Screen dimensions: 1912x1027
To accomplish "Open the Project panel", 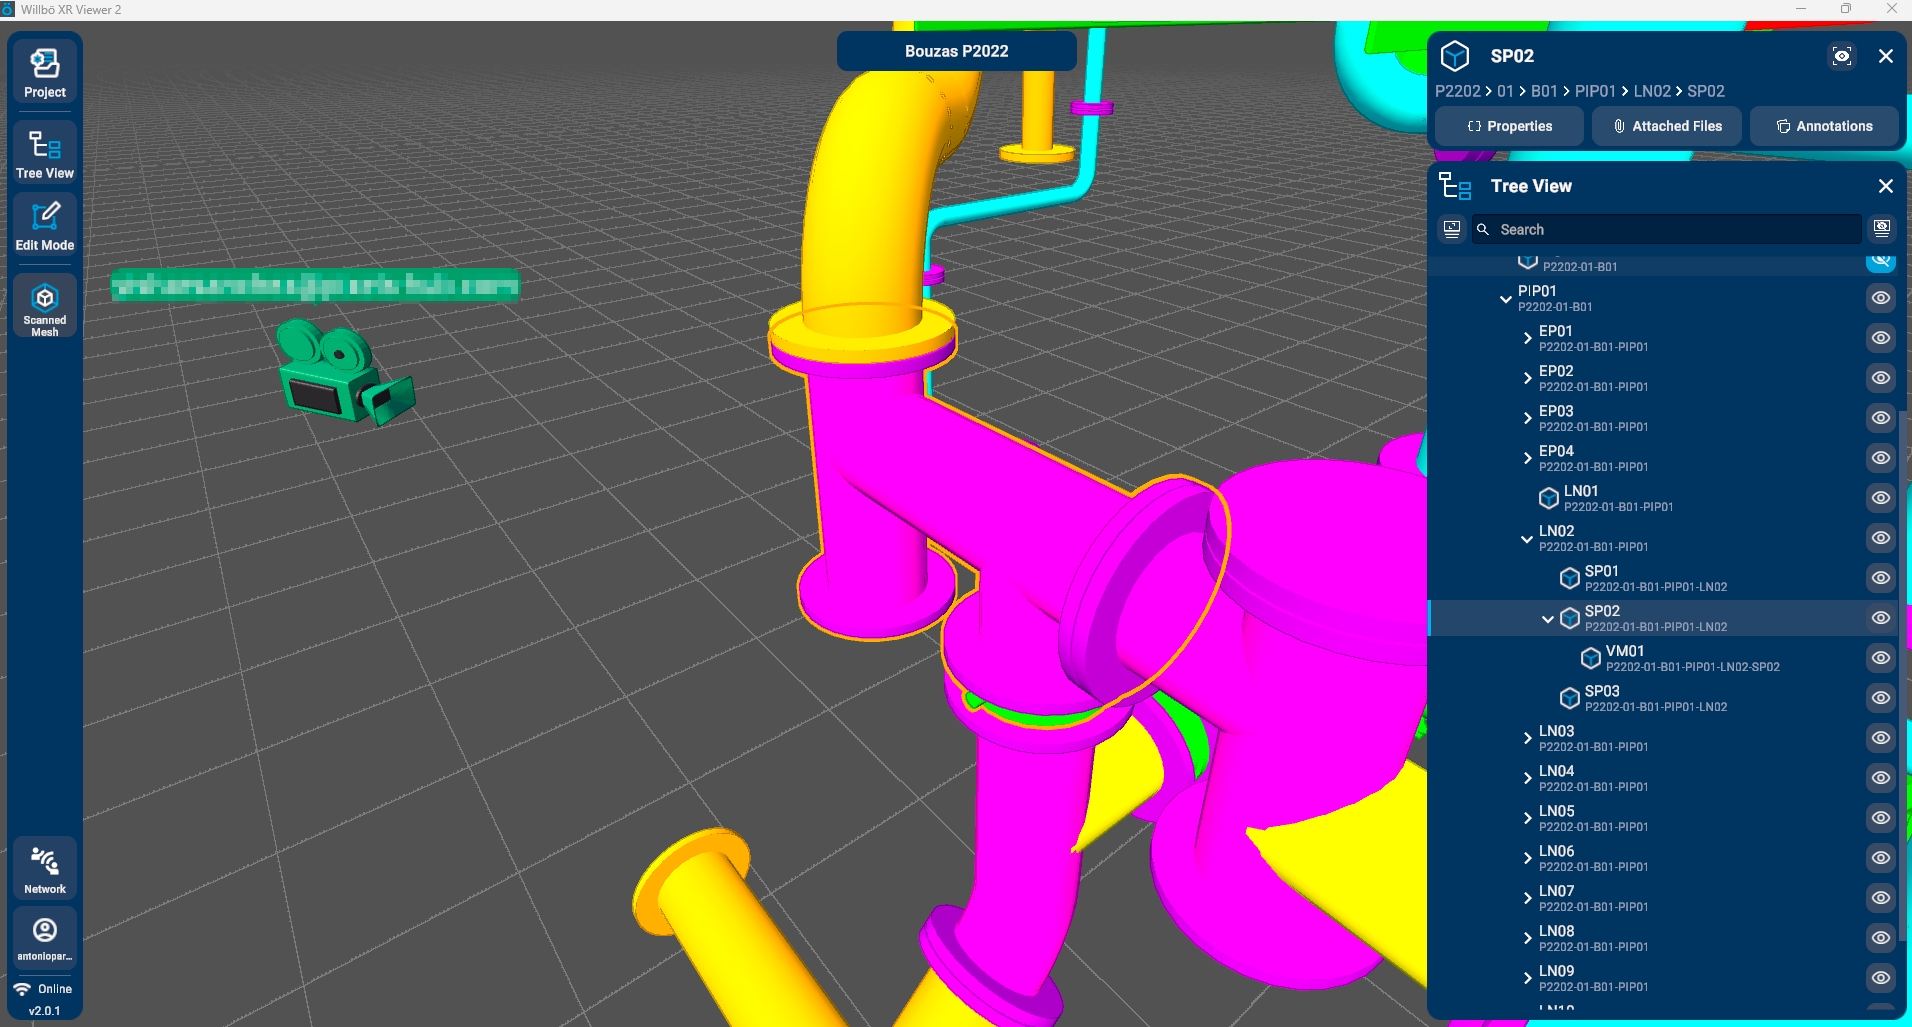I will click(x=45, y=73).
